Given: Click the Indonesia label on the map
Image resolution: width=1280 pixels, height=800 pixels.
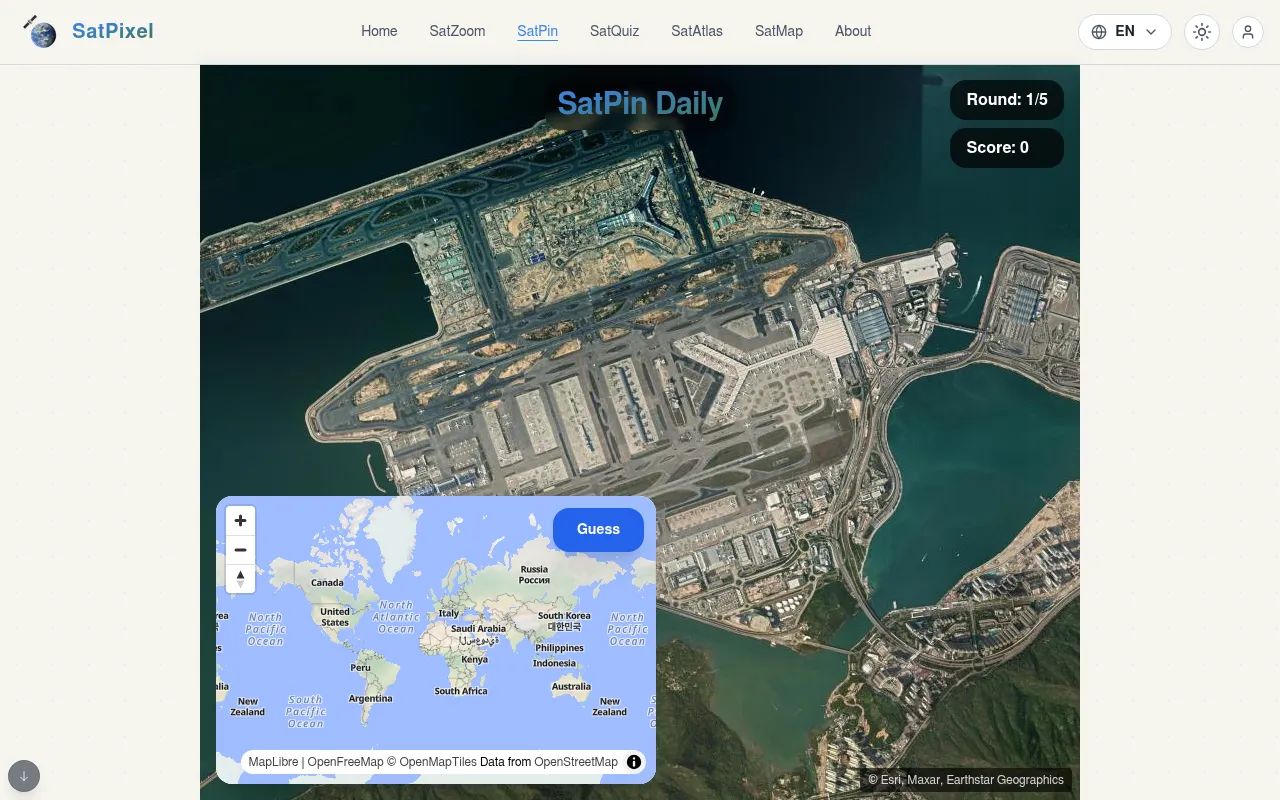Looking at the screenshot, I should click(554, 663).
